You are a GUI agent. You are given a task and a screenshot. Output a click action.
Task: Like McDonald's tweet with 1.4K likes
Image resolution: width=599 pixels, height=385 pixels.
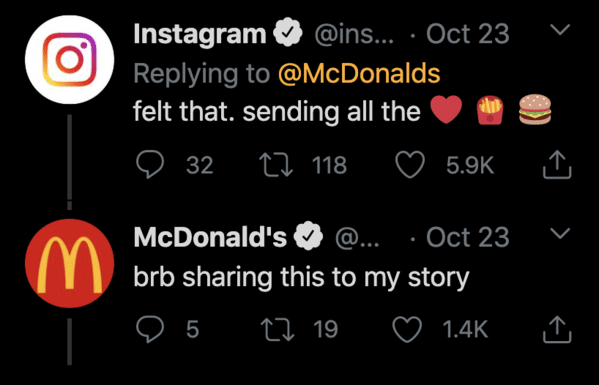pyautogui.click(x=407, y=329)
